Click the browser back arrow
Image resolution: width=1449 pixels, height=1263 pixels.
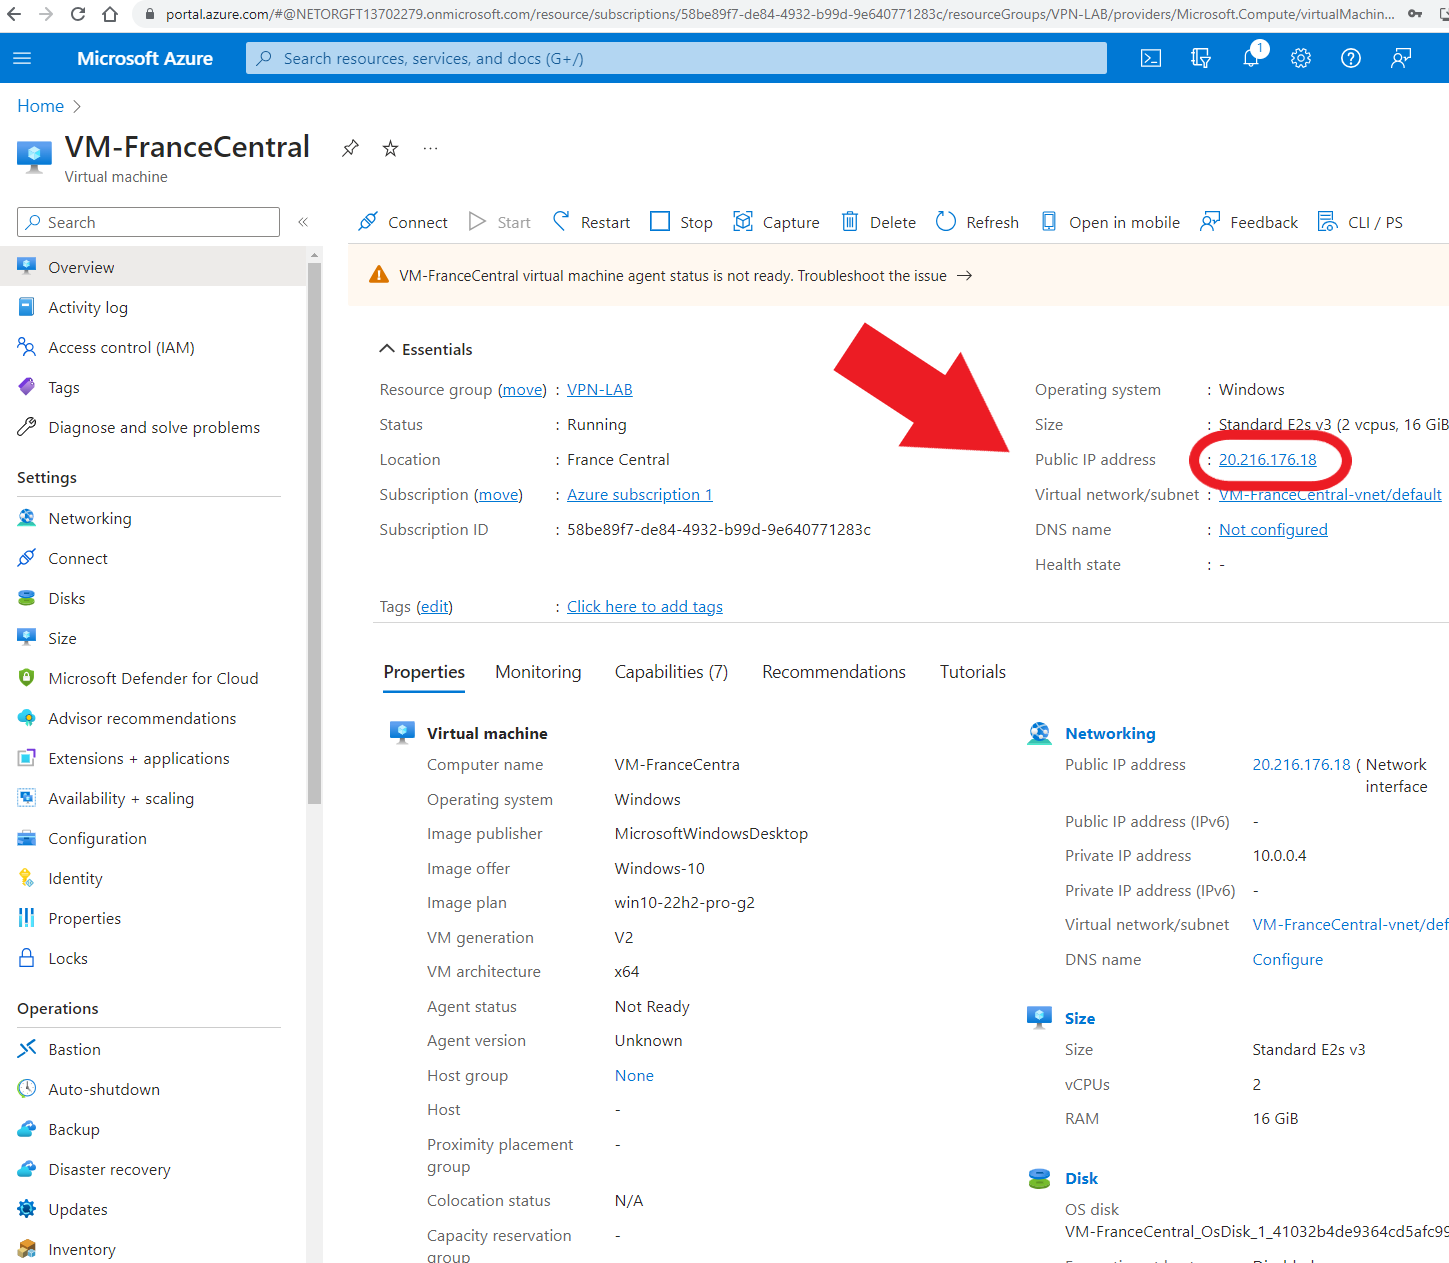pyautogui.click(x=14, y=14)
